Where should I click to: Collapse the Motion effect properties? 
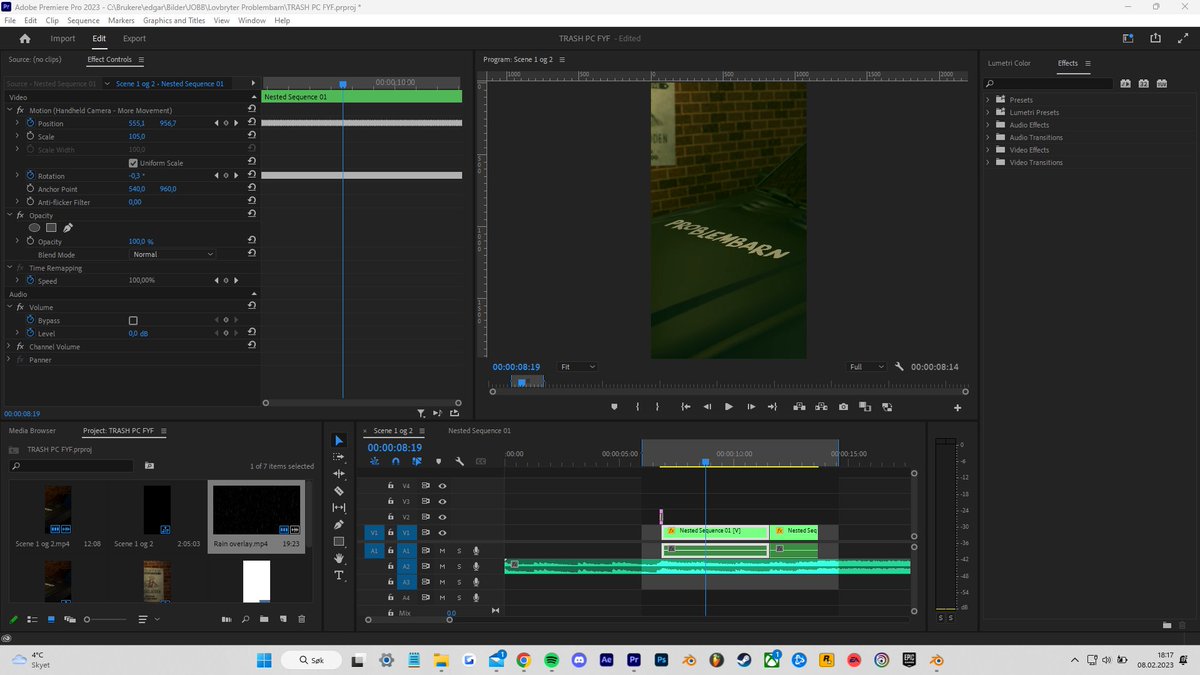(10, 110)
